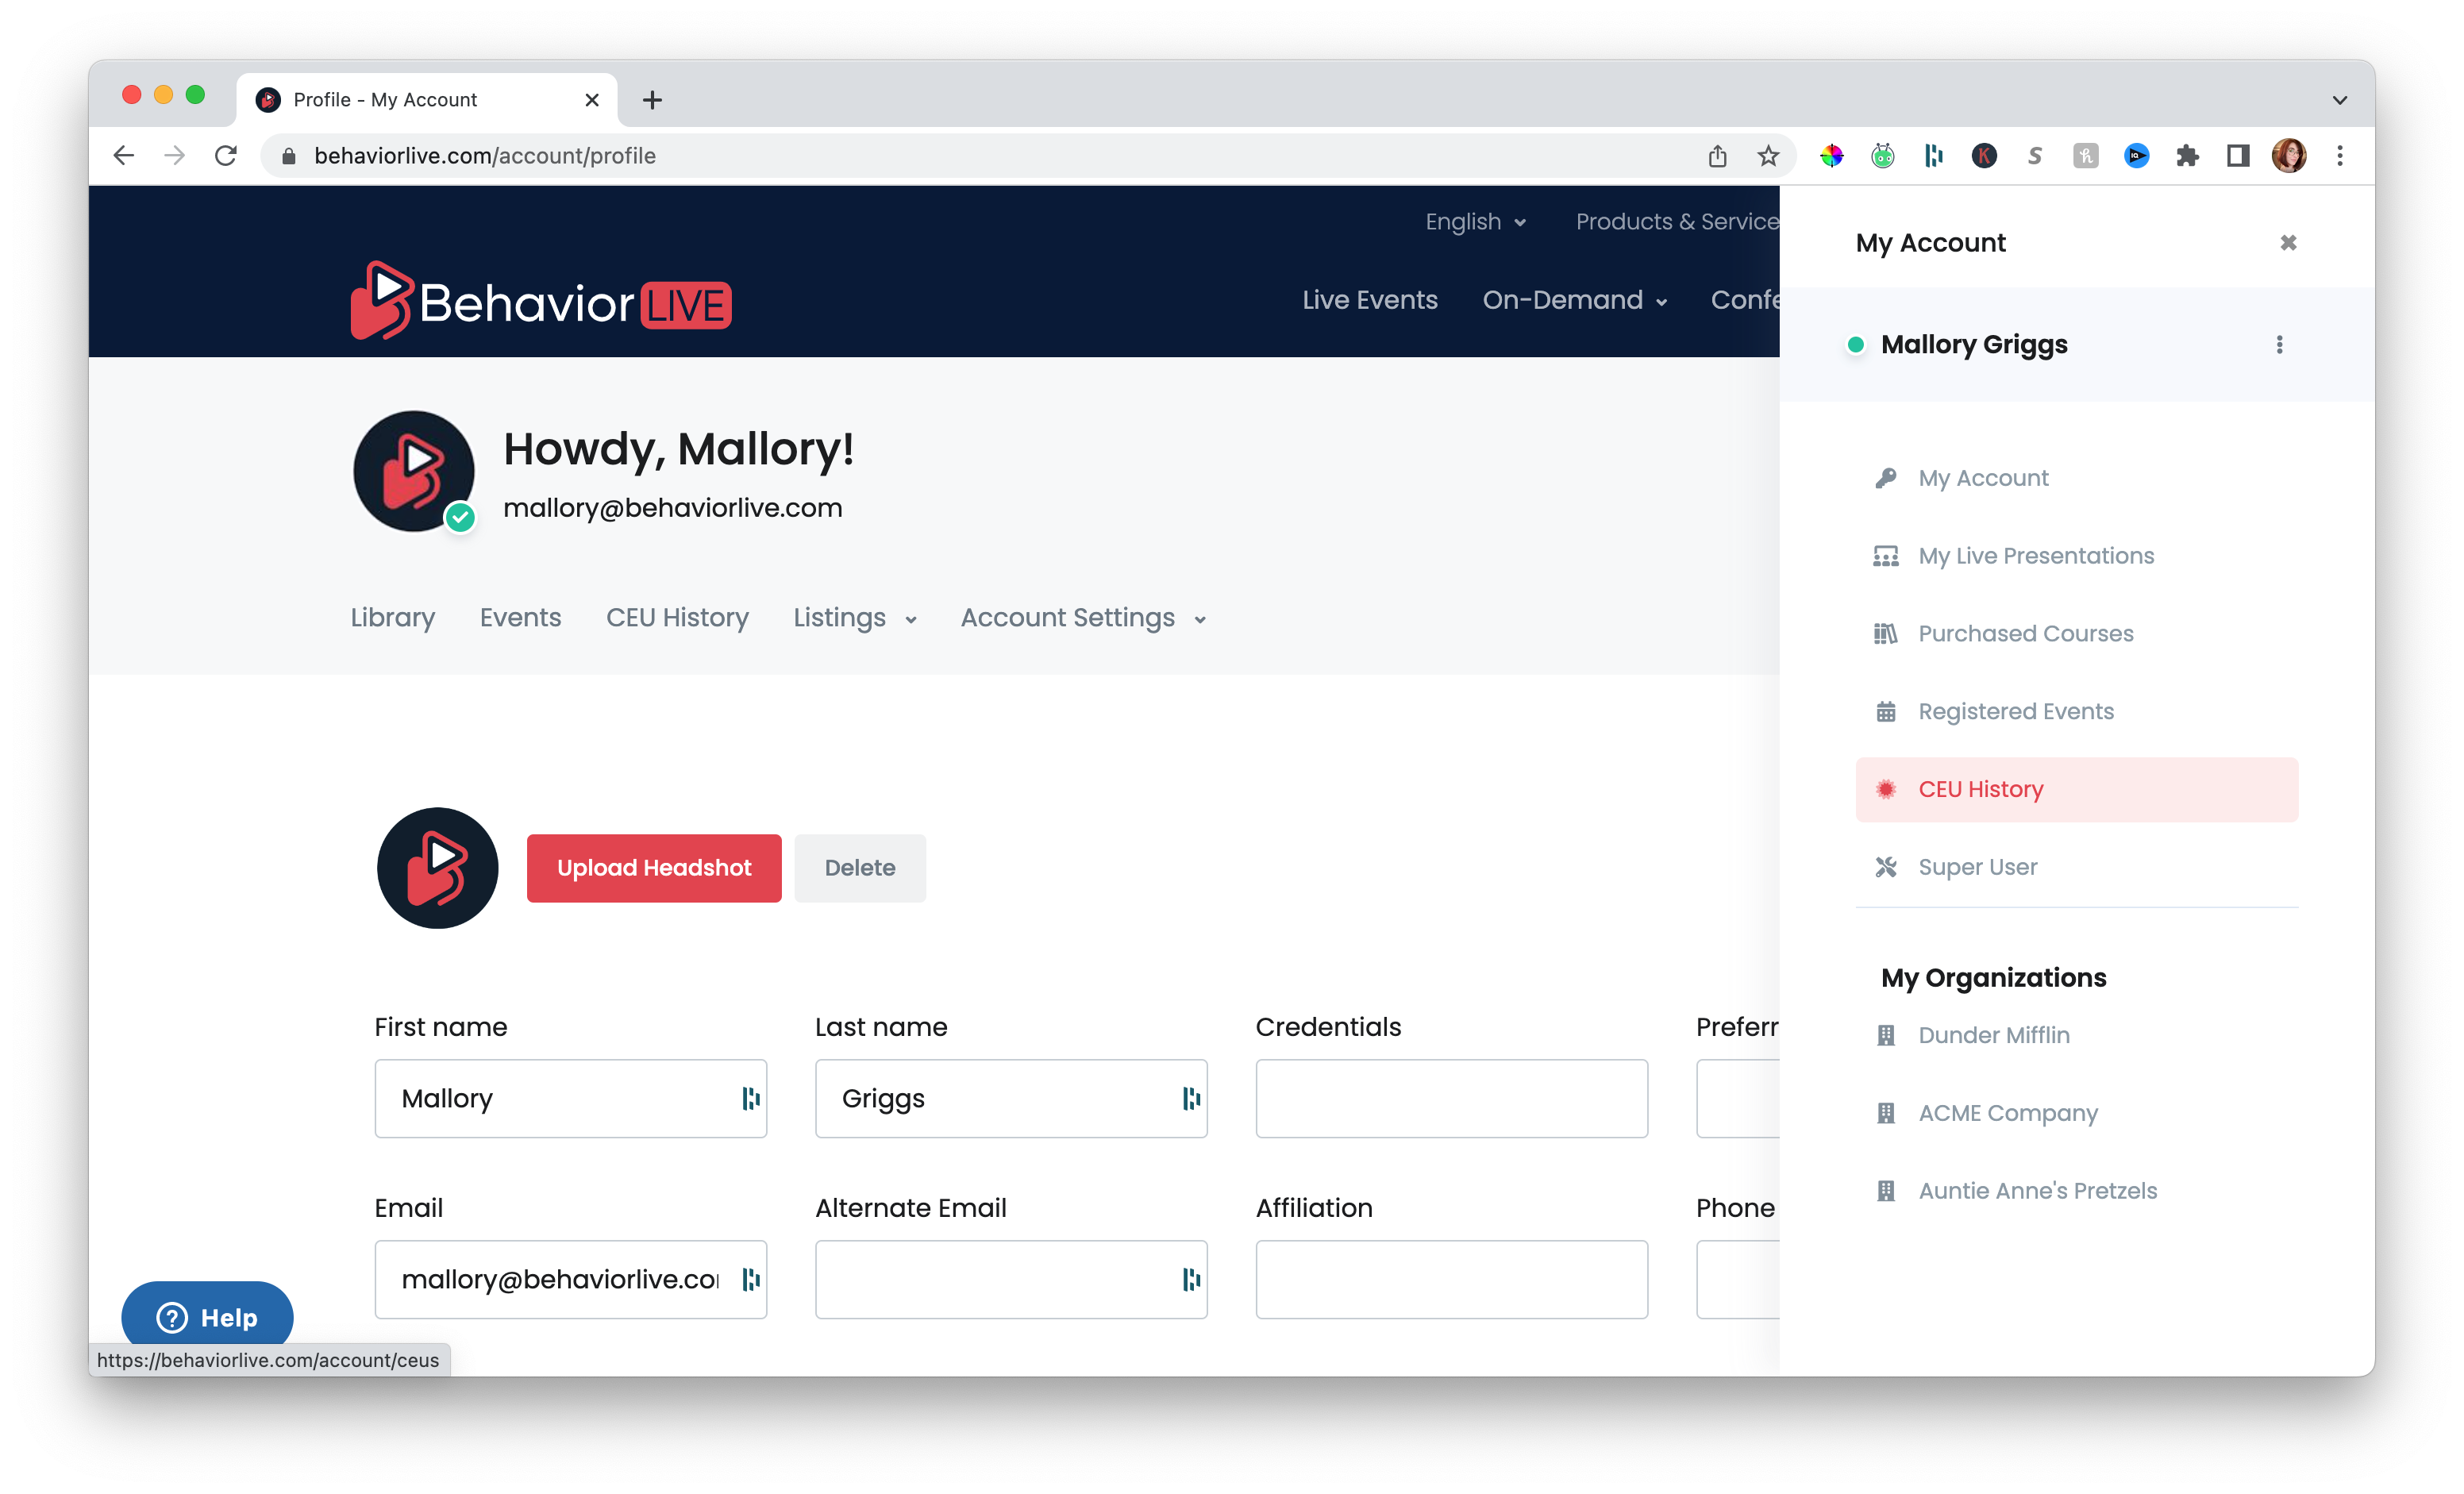Viewport: 2464px width, 1494px height.
Task: Open the Dunder Mifflin organization
Action: (x=1994, y=1036)
